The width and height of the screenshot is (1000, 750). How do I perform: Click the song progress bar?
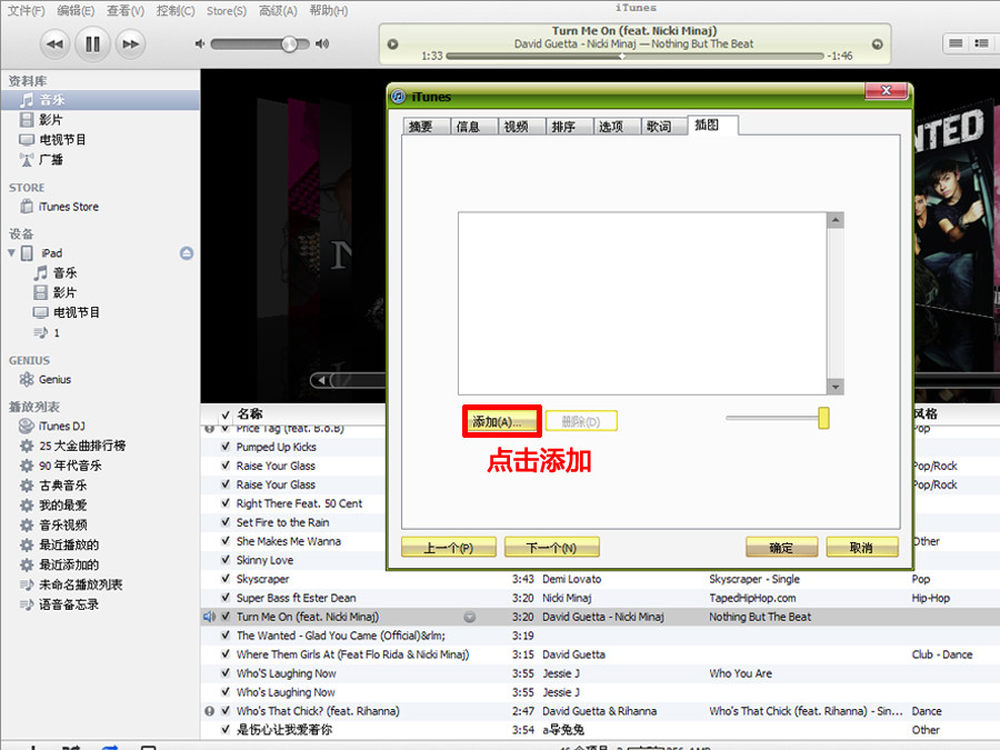pos(635,56)
